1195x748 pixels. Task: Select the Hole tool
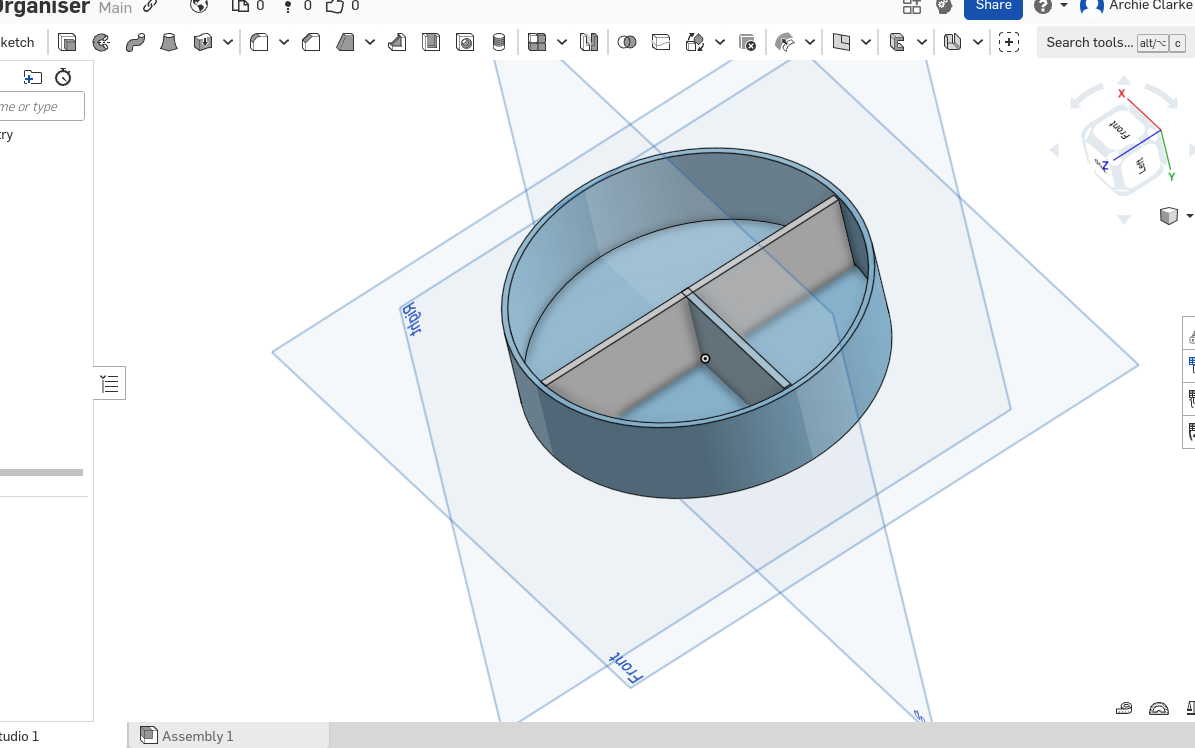[465, 42]
